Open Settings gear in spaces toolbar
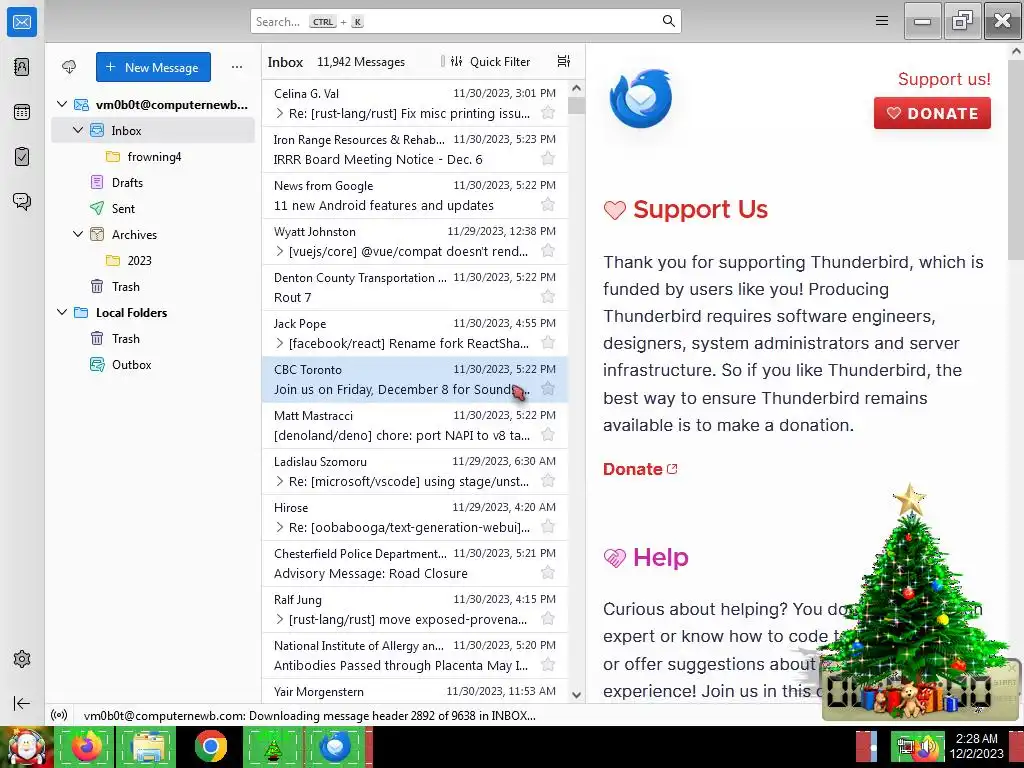This screenshot has height=768, width=1024. [x=22, y=659]
